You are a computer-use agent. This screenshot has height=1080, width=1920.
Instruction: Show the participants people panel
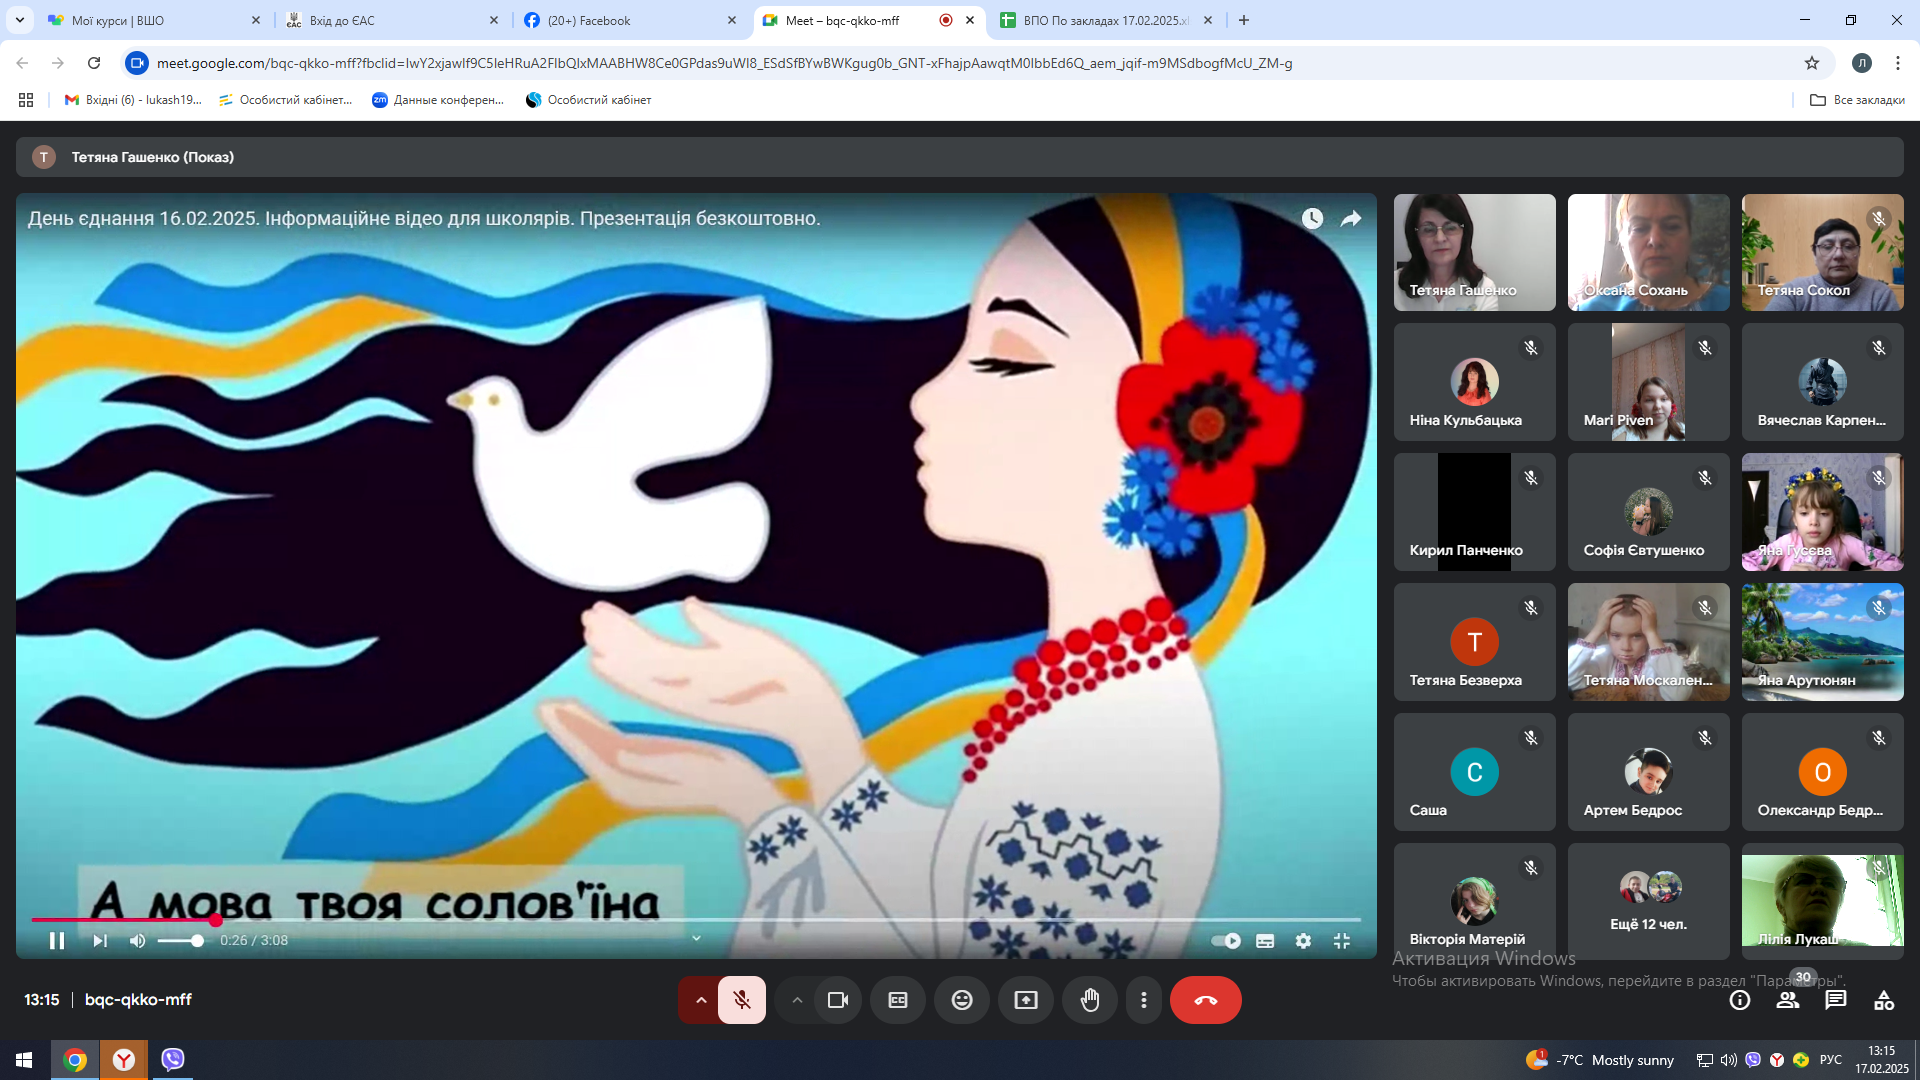(1788, 1000)
